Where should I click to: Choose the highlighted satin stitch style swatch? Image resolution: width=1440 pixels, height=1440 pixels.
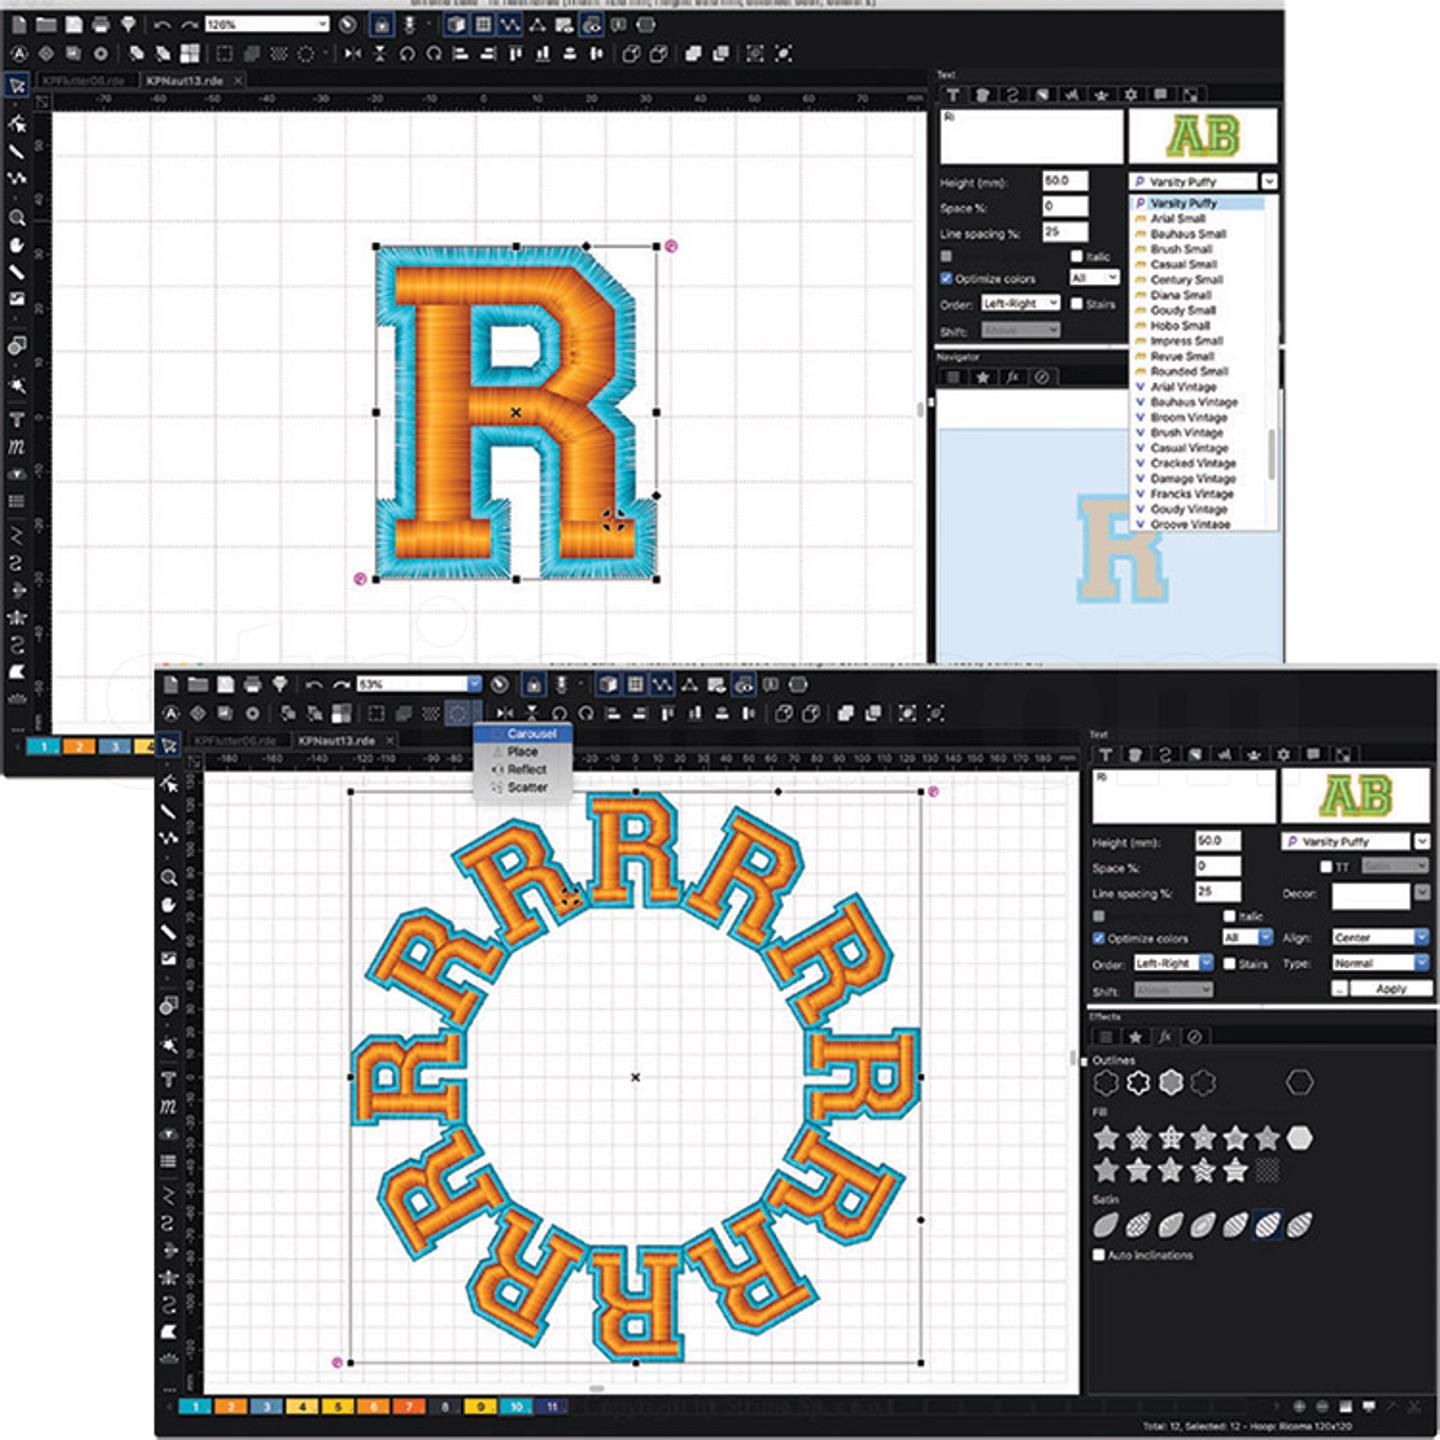point(1268,1223)
